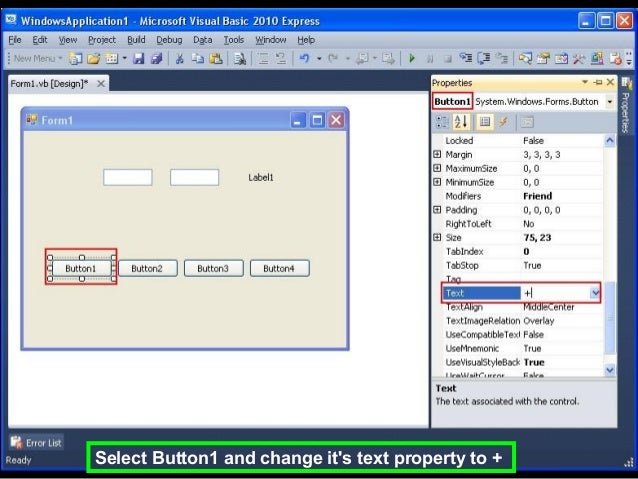Close the Form1.vb [Design] tab
638x479 pixels.
pos(101,84)
